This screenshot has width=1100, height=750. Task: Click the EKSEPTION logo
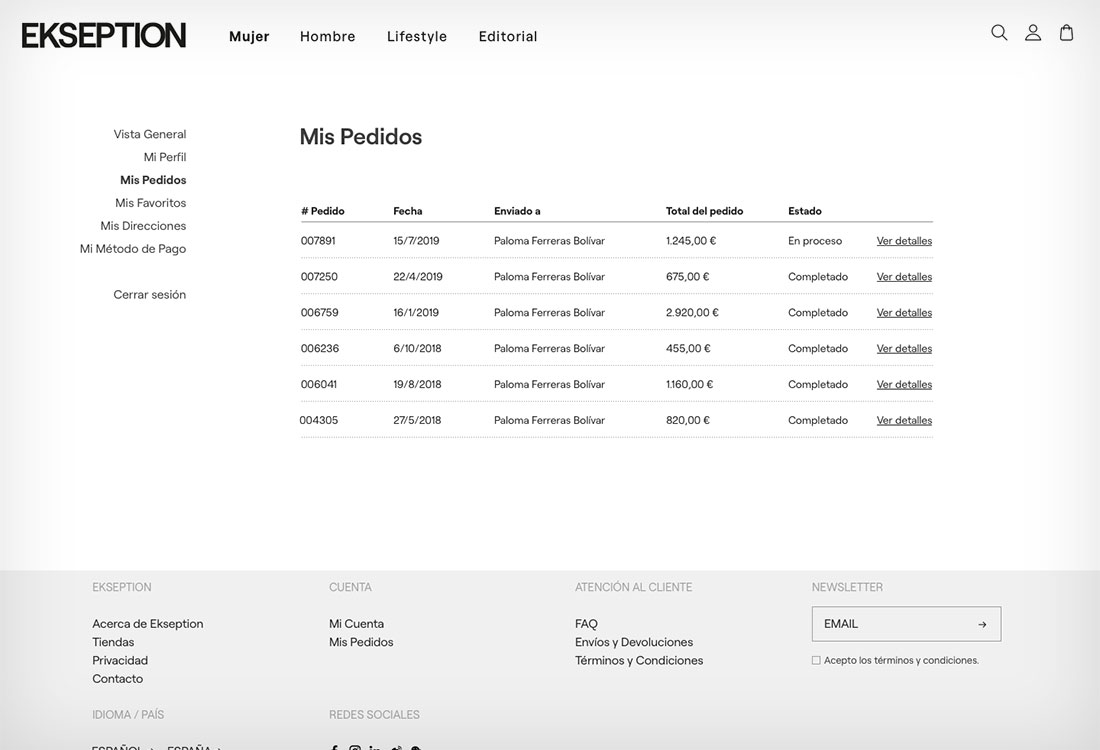click(104, 36)
